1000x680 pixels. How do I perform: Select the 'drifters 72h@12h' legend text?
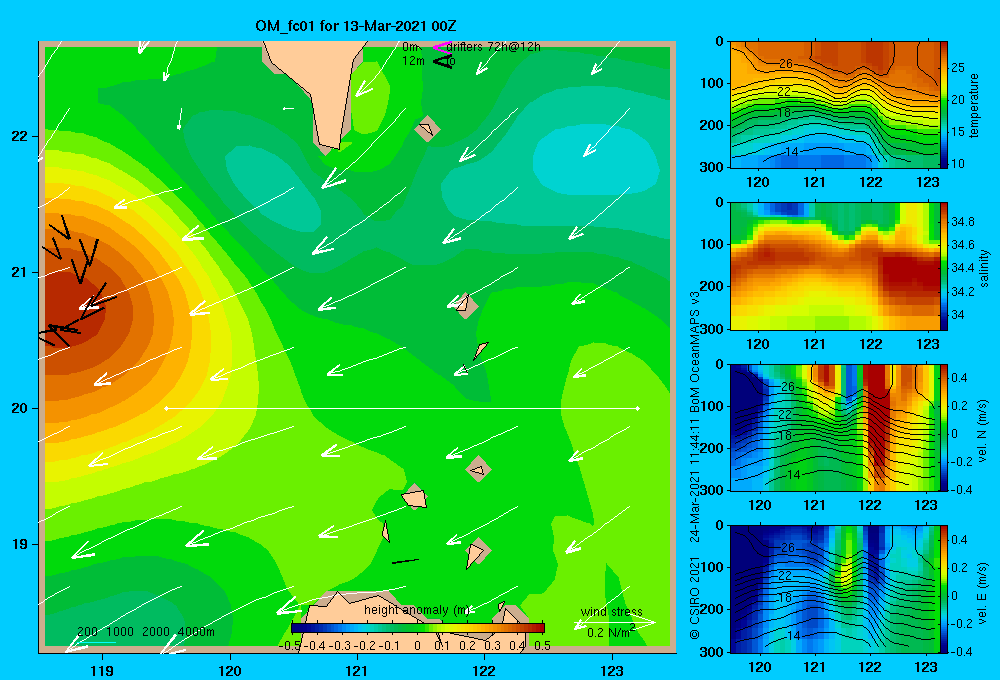coord(493,47)
